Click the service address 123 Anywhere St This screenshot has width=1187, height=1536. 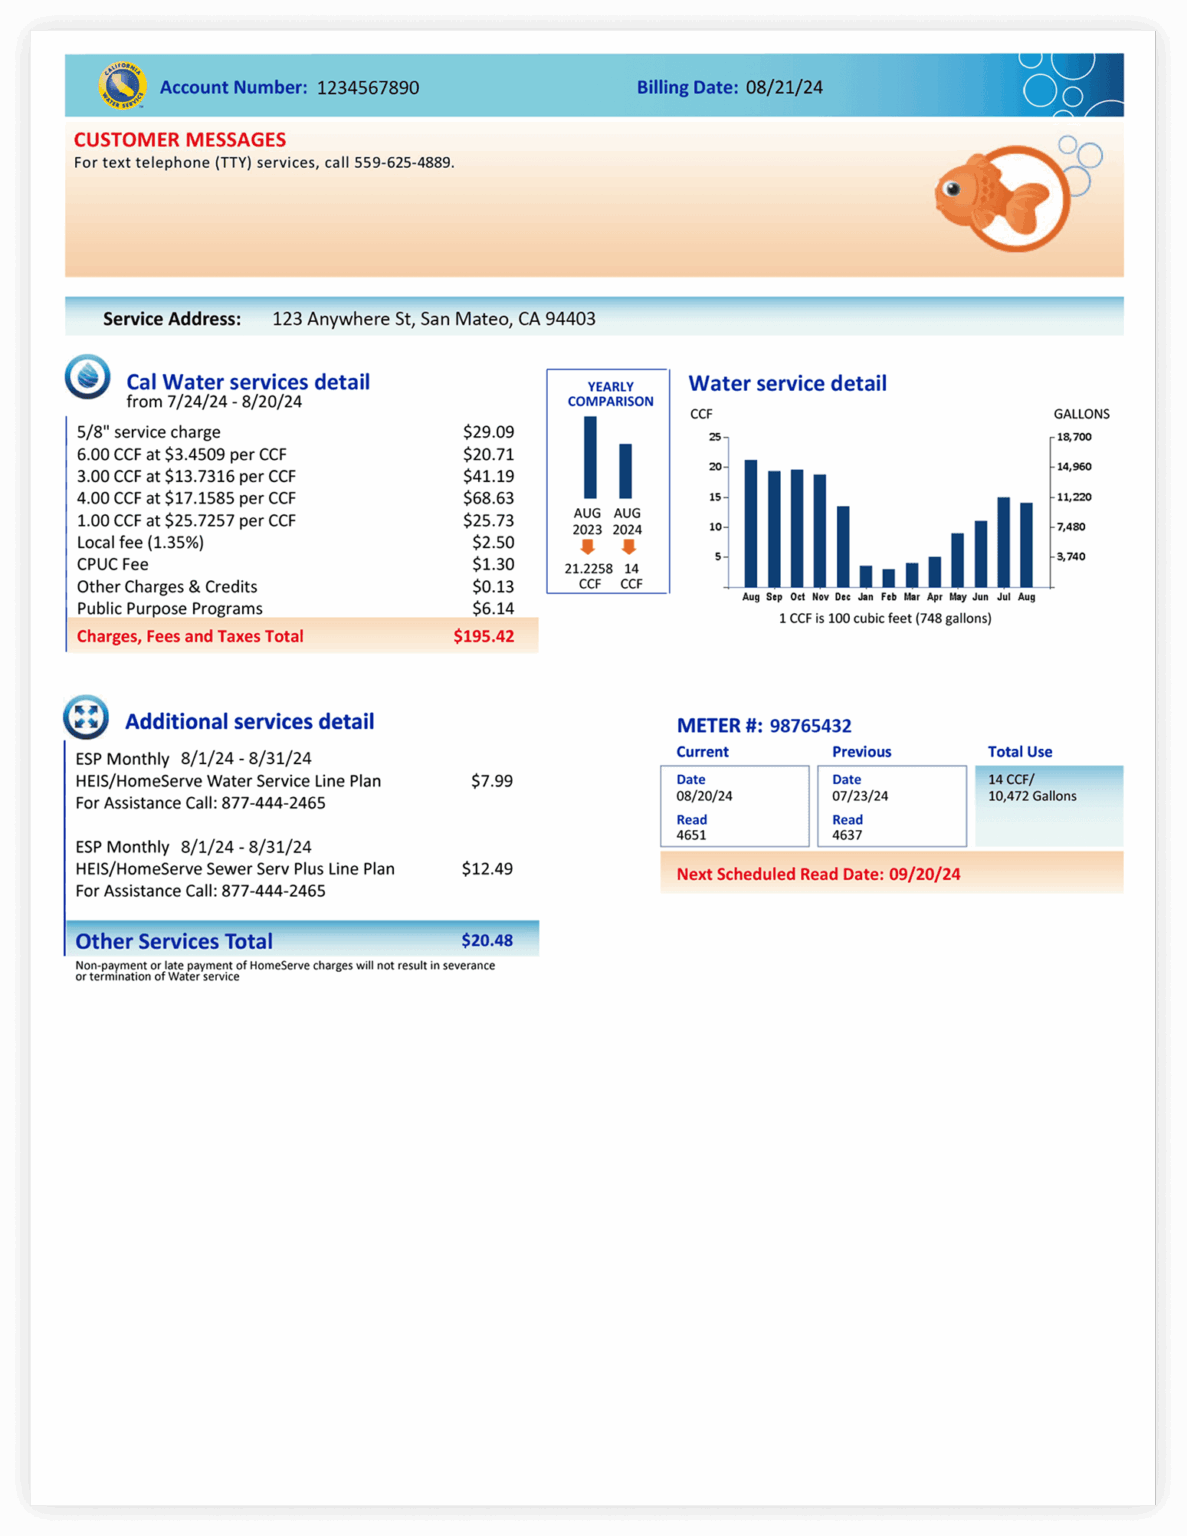(x=434, y=318)
